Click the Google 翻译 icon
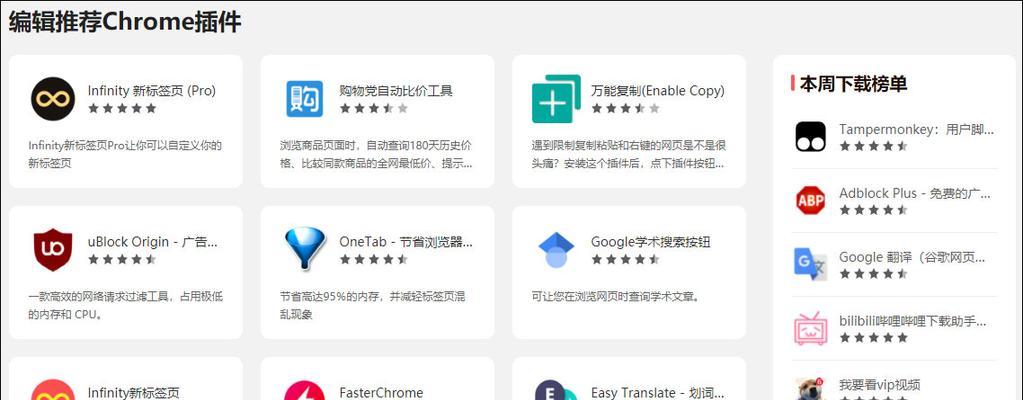Image resolution: width=1023 pixels, height=400 pixels. pos(810,264)
